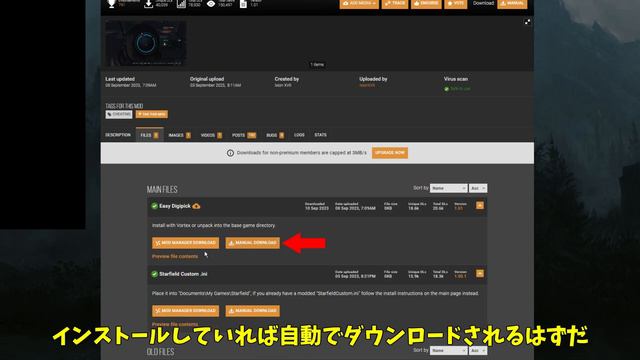Open Old Files Sort by Name dropdown
Screen dimensions: 640x360
tap(448, 351)
